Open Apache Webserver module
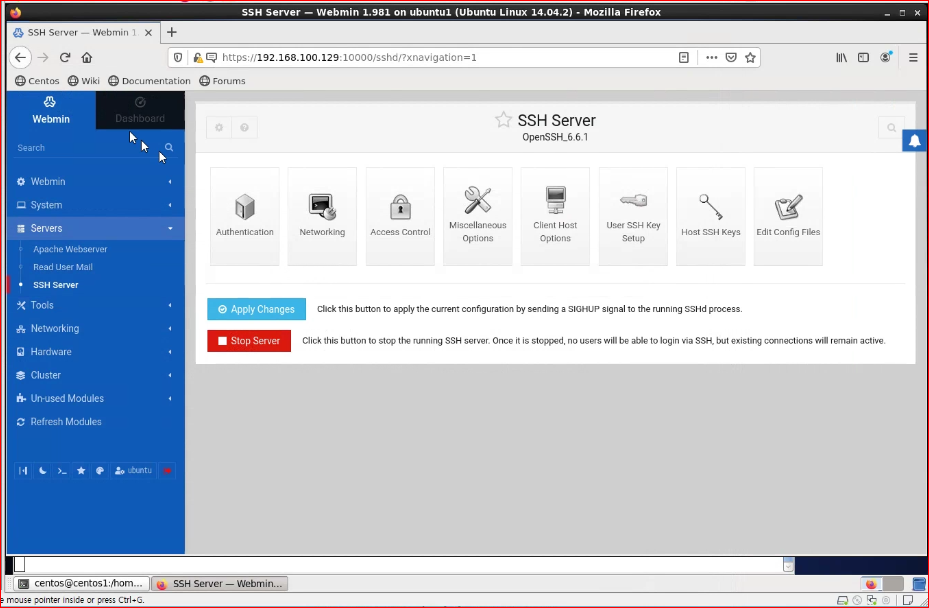The width and height of the screenshot is (929, 608). (x=70, y=249)
